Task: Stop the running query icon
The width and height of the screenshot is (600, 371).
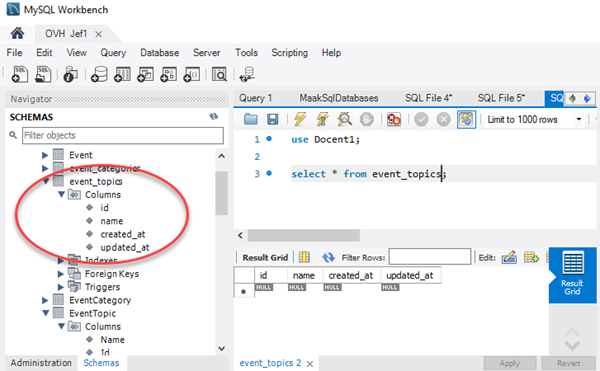Action: click(367, 119)
